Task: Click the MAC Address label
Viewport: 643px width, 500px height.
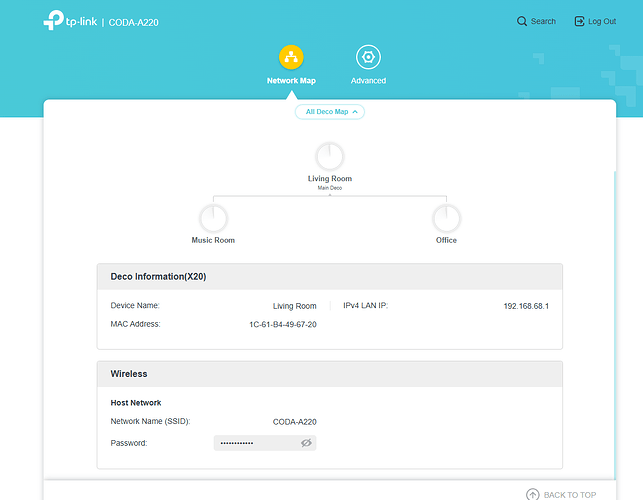Action: click(135, 324)
